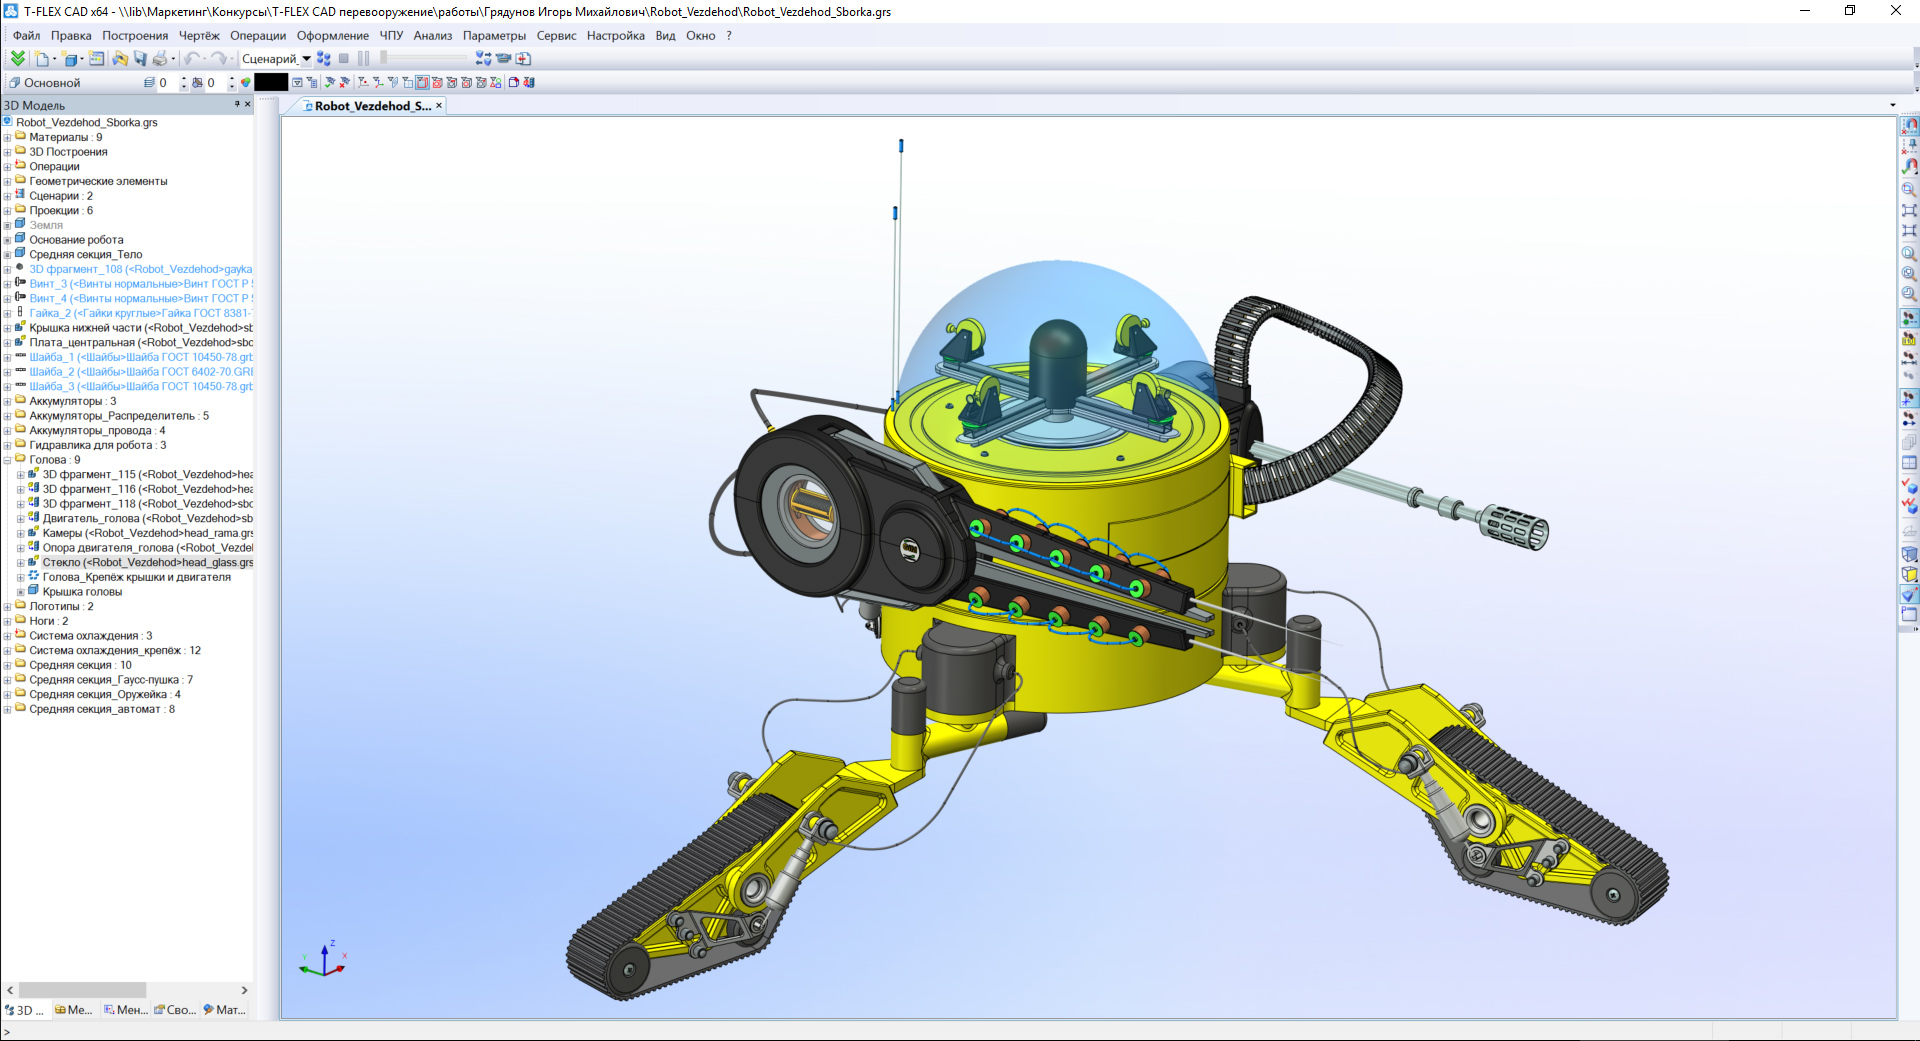Create a new document with the blank page icon
The width and height of the screenshot is (1920, 1041).
pyautogui.click(x=41, y=59)
